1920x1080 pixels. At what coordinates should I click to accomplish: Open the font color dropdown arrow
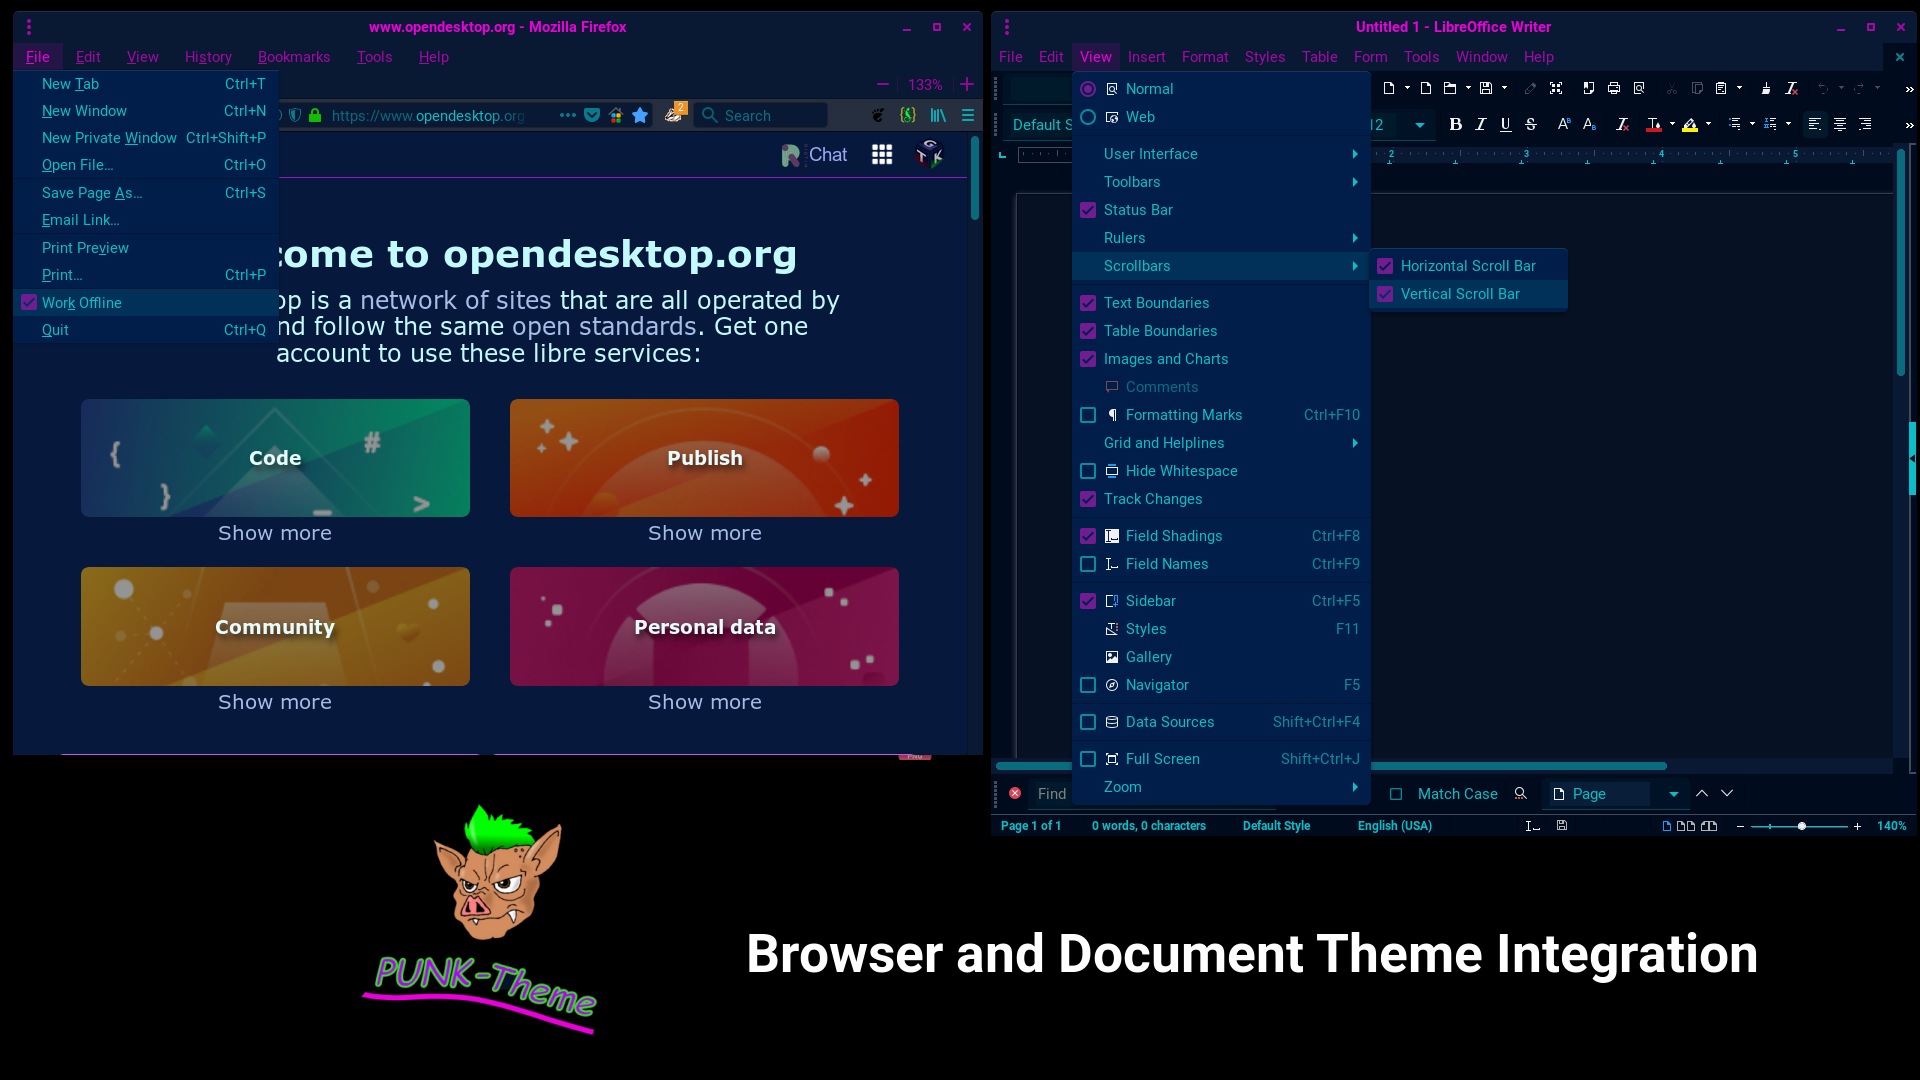point(1672,124)
